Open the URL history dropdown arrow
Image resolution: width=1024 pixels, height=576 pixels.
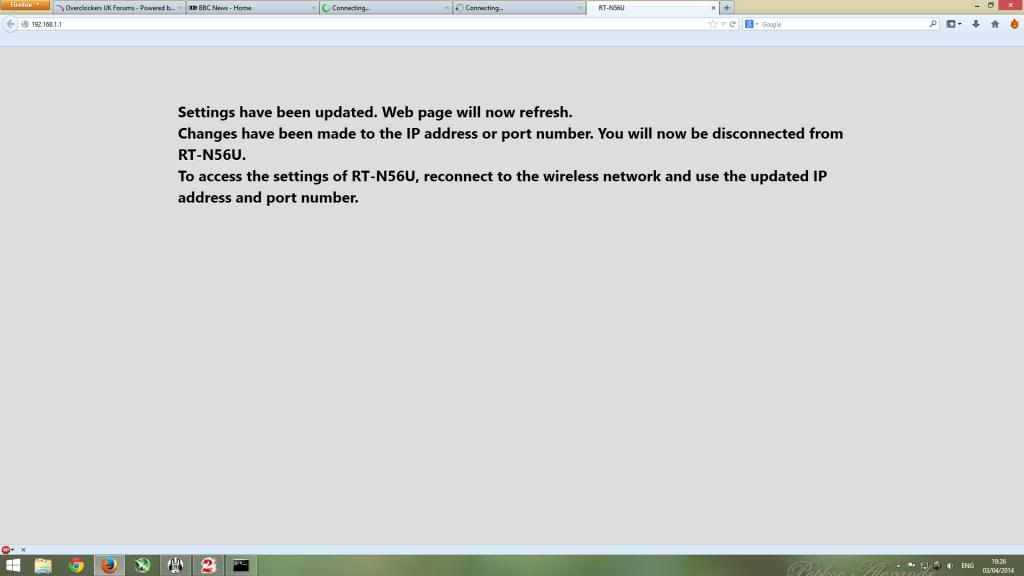723,24
